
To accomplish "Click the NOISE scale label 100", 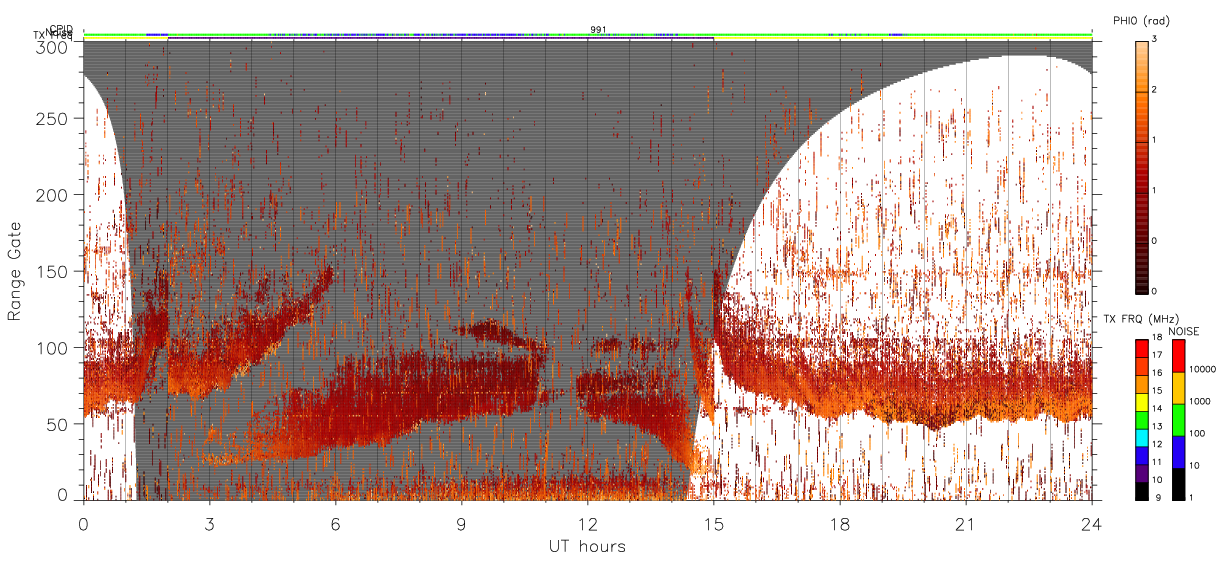I will pos(1195,436).
